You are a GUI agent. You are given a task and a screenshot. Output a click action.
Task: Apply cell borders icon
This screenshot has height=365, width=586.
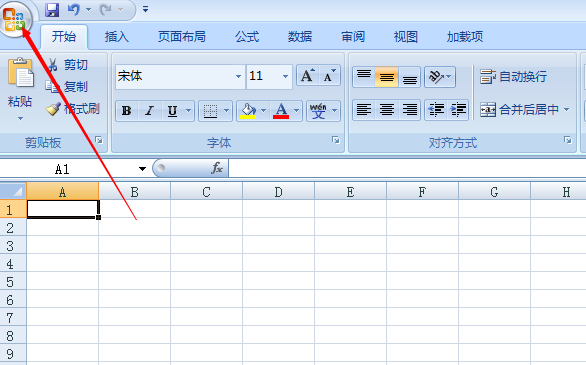210,111
